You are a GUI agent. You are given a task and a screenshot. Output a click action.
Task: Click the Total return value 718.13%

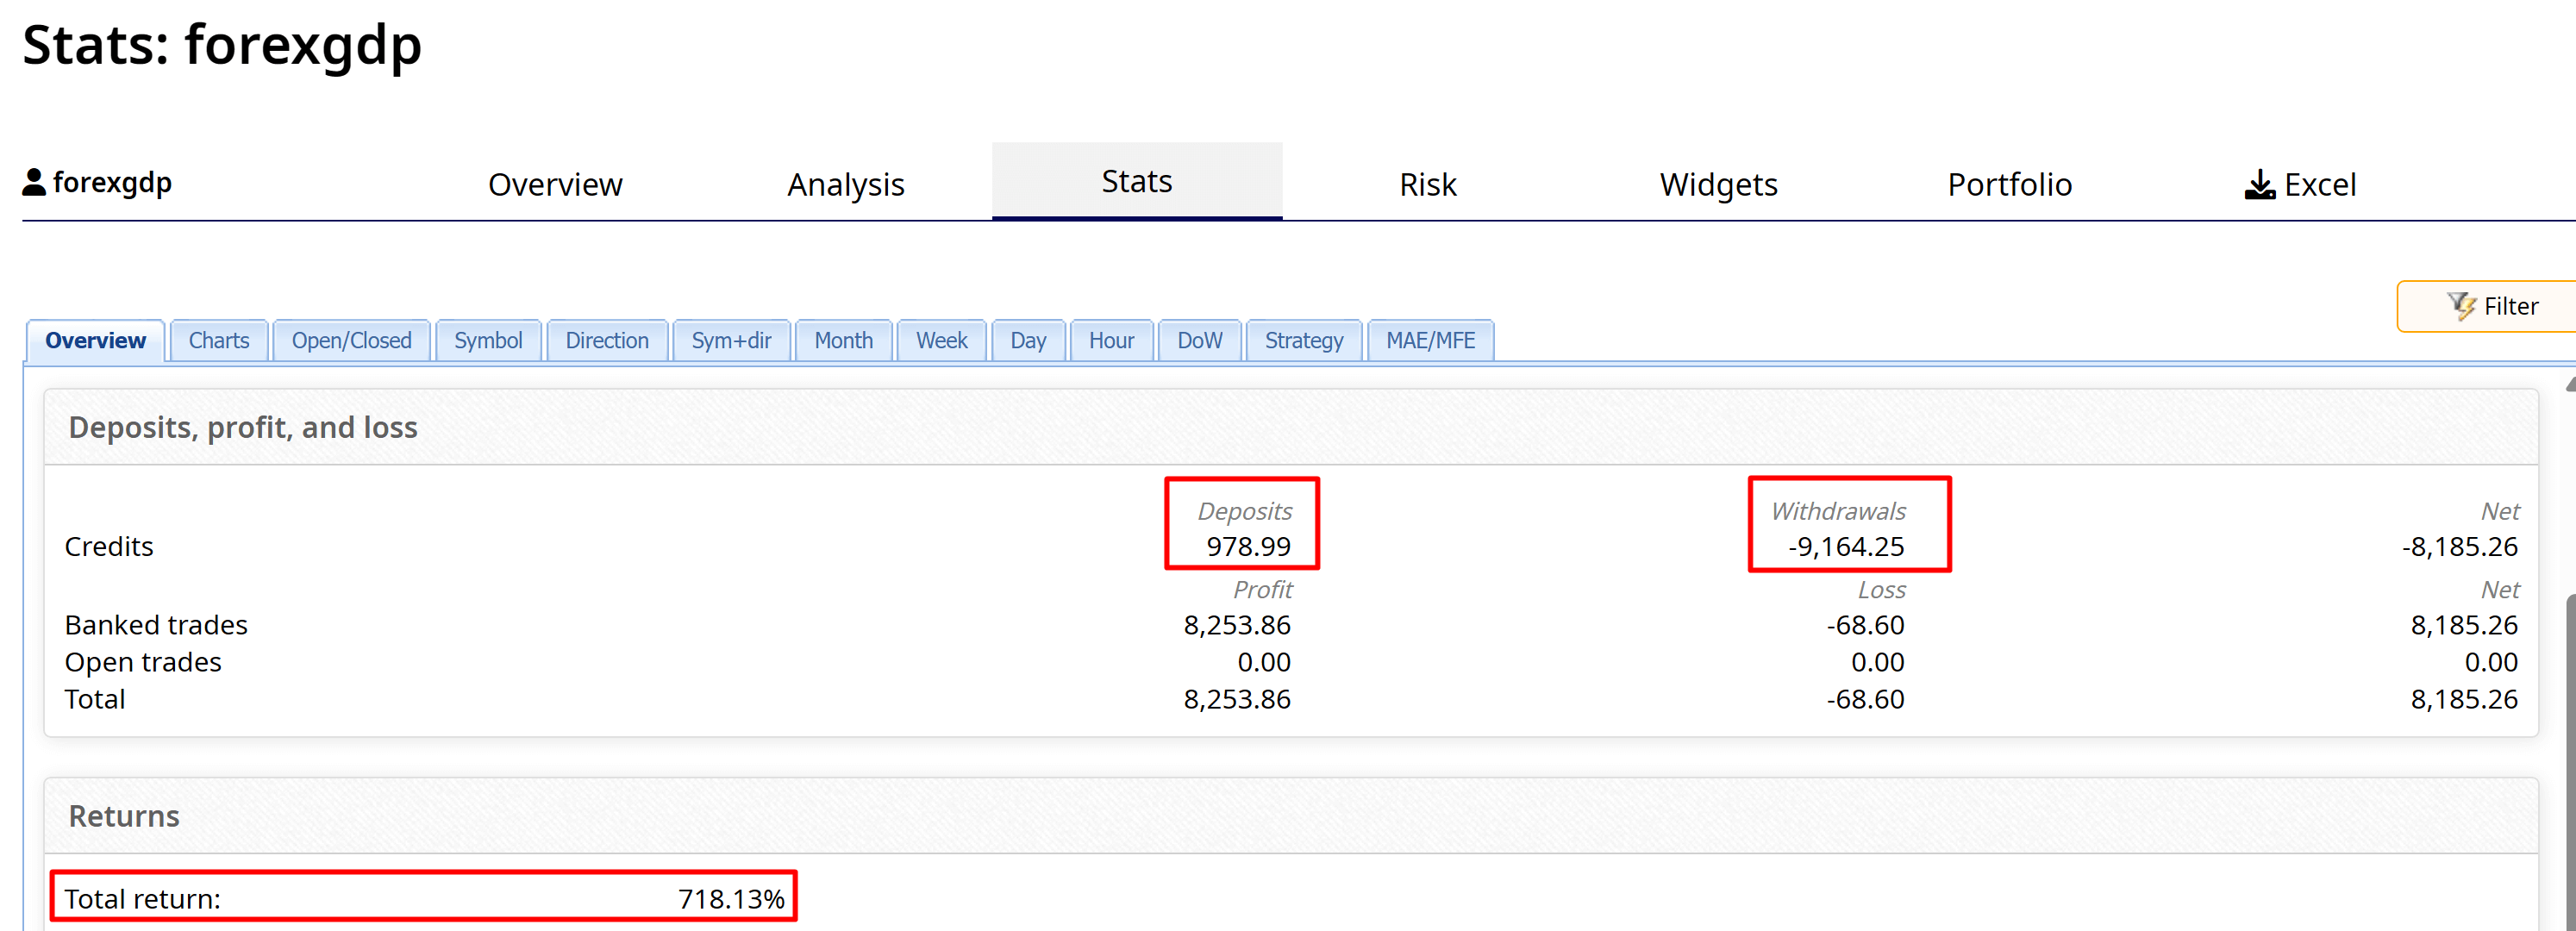click(x=731, y=899)
